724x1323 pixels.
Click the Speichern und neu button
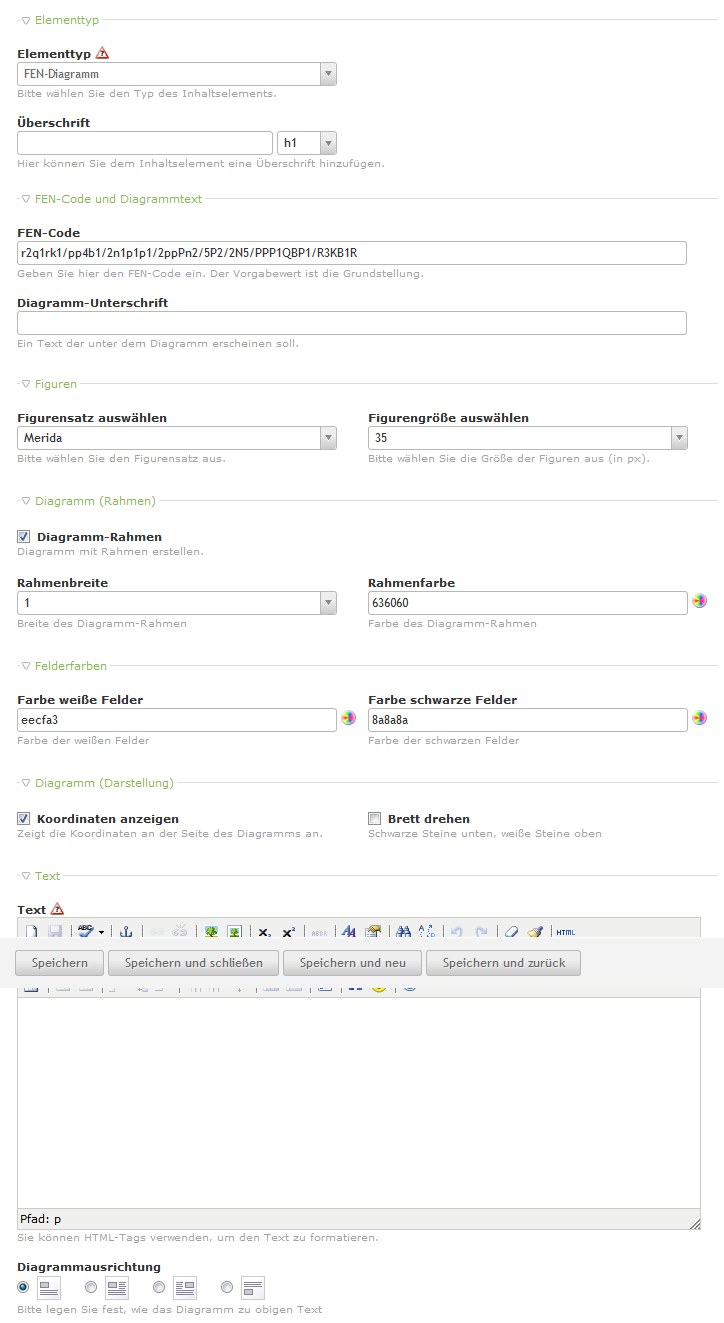coord(352,963)
